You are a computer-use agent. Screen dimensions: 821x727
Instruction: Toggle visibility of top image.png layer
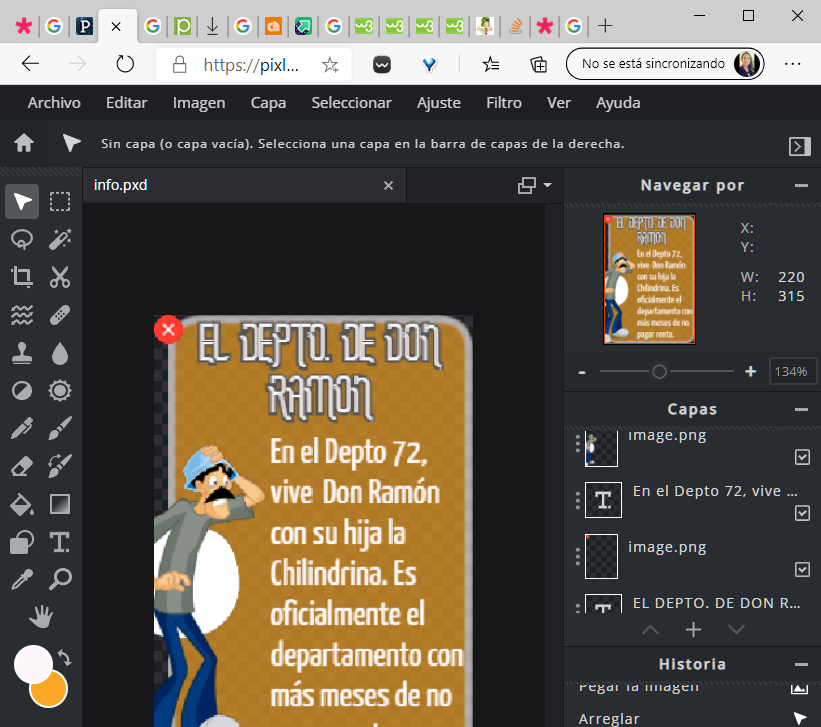click(802, 457)
